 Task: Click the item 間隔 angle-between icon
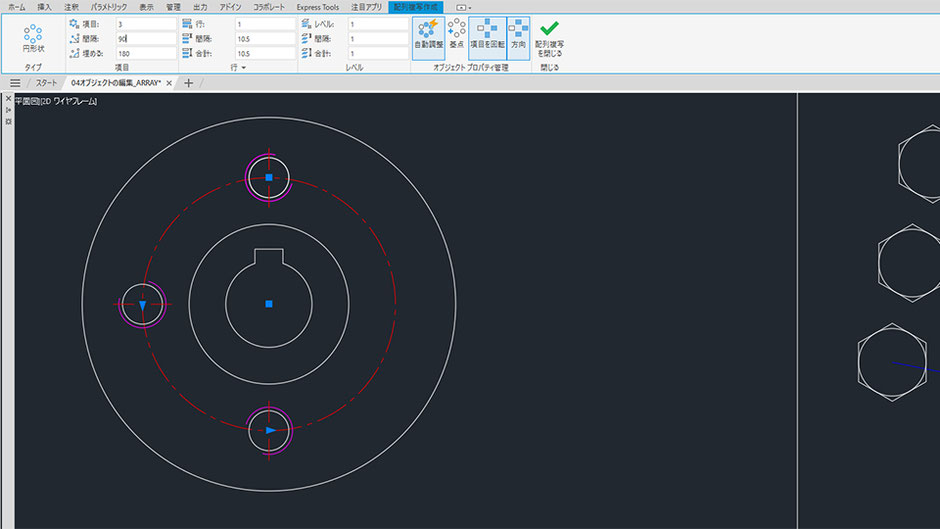coord(74,38)
